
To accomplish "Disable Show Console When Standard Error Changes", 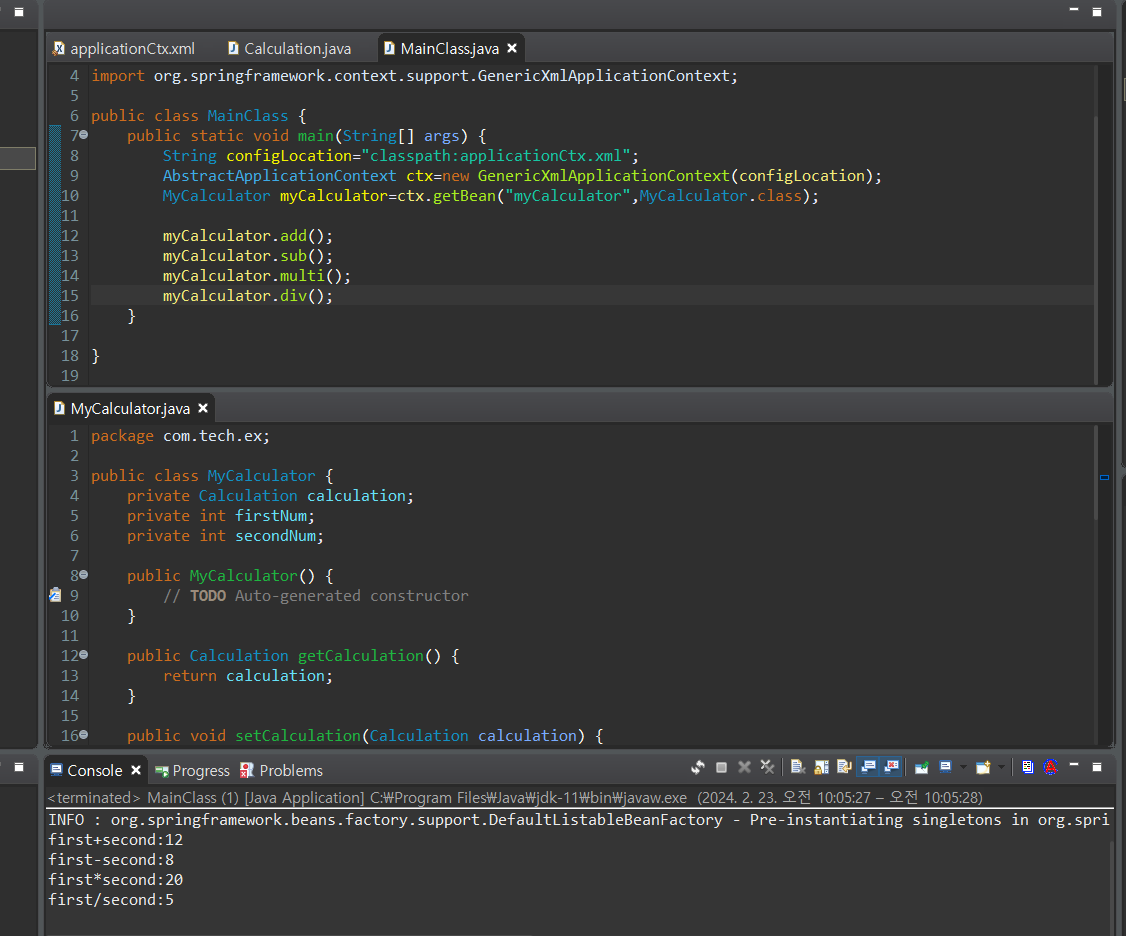I will pos(891,767).
